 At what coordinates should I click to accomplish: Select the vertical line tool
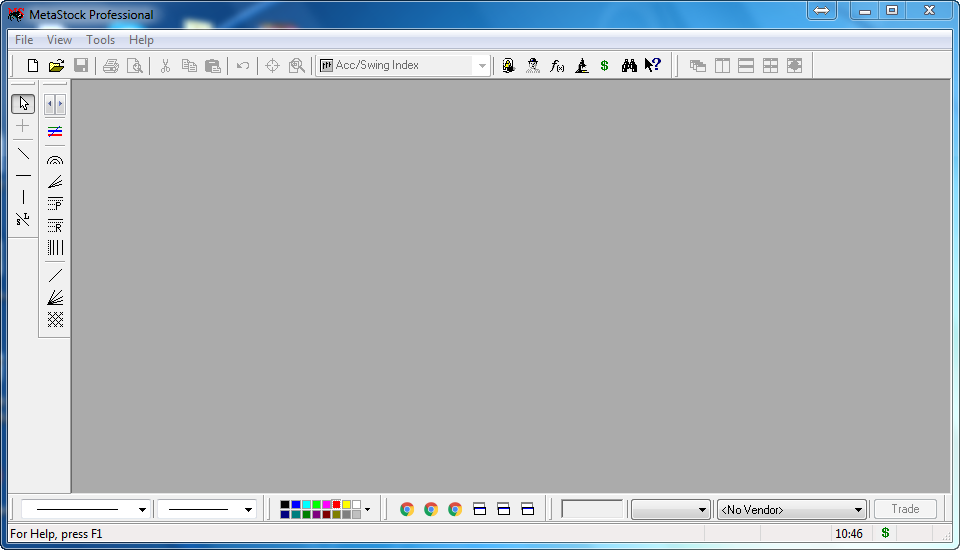point(23,197)
